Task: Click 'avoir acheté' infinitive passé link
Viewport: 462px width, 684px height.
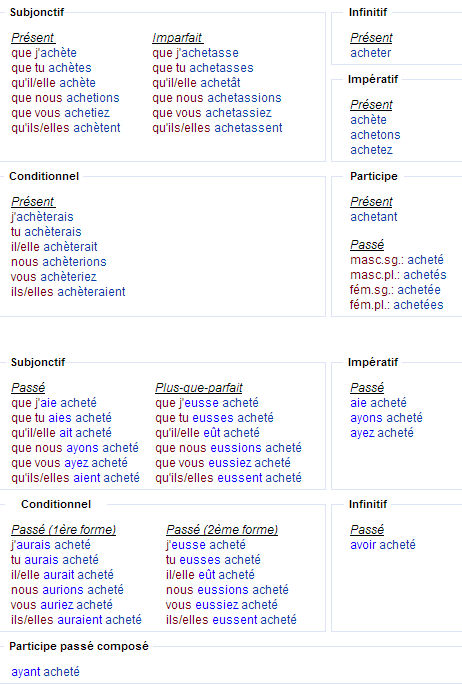Action: click(x=383, y=545)
